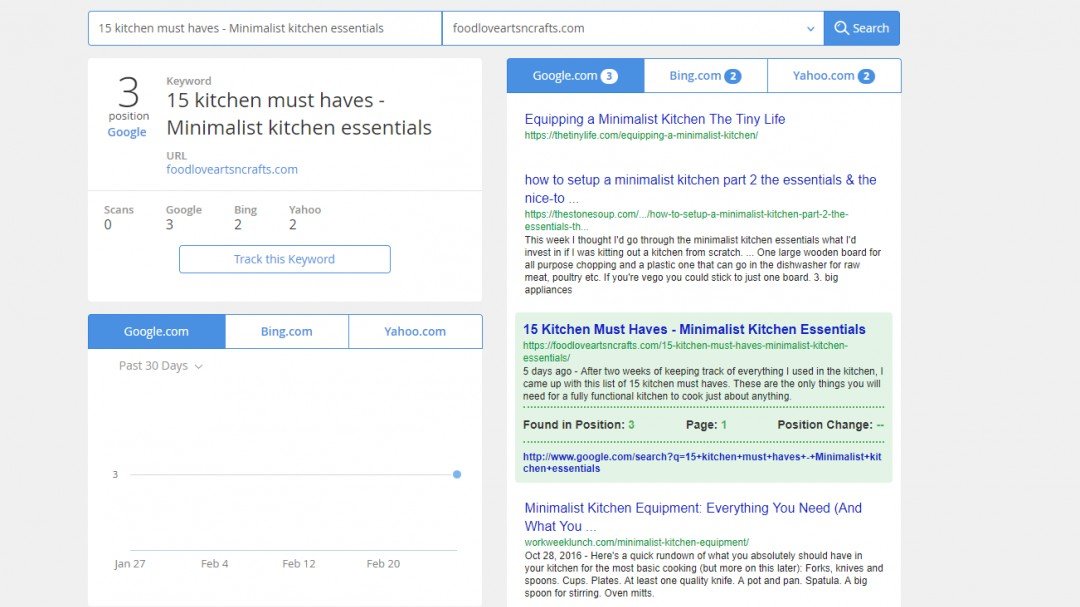Click the Bing.com badge showing 2
This screenshot has height=607, width=1080.
733,76
